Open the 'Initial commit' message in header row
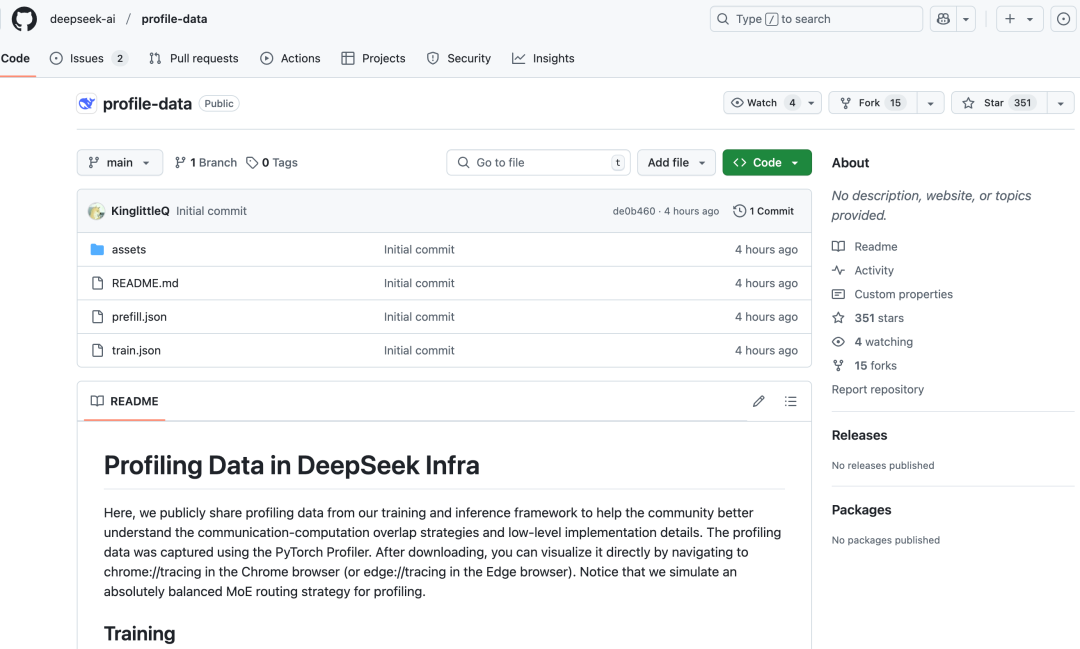This screenshot has width=1080, height=649. tap(211, 211)
